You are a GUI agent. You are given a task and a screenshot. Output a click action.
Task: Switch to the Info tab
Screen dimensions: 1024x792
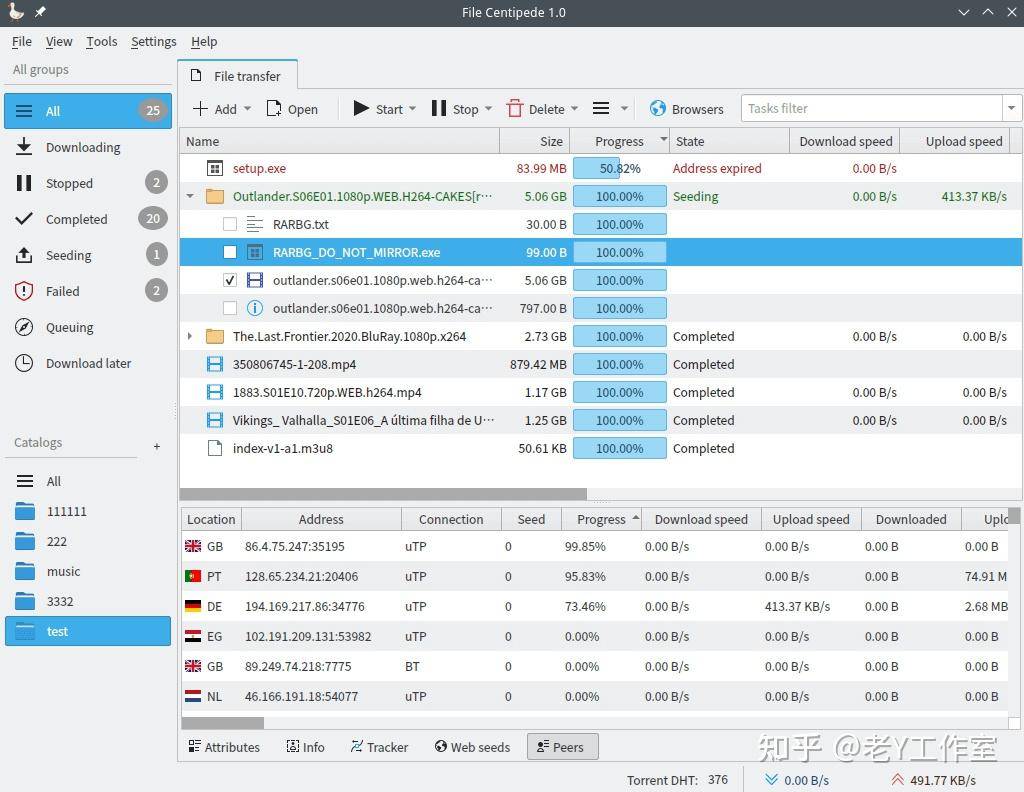[306, 747]
